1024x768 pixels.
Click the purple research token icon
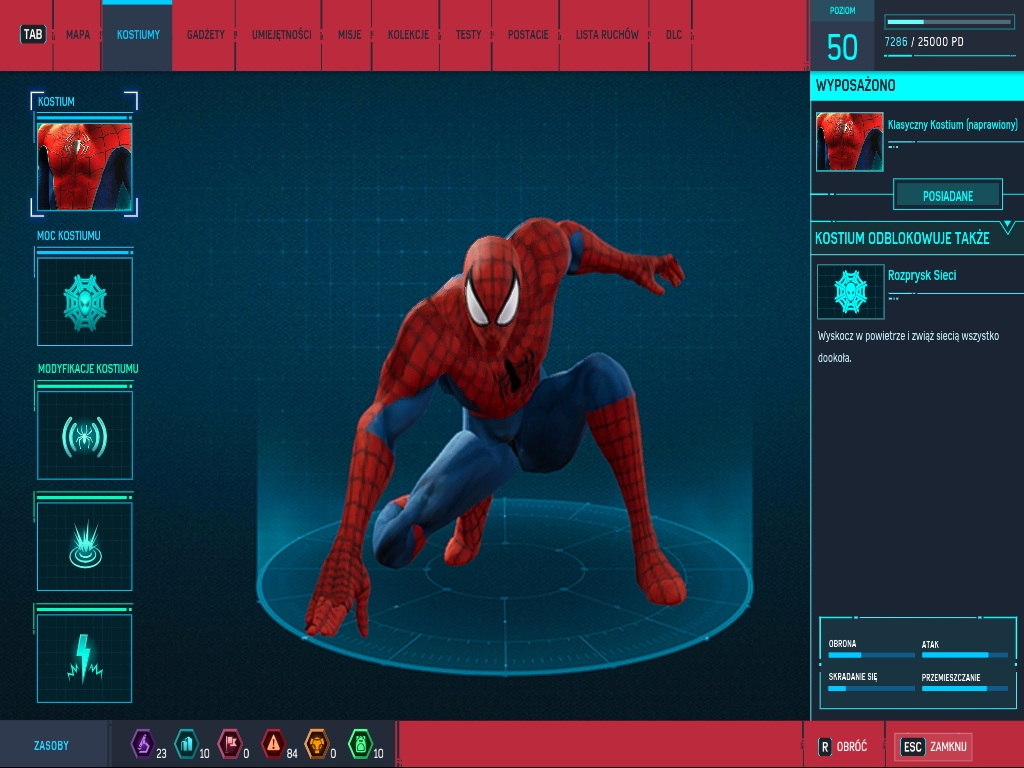click(143, 744)
